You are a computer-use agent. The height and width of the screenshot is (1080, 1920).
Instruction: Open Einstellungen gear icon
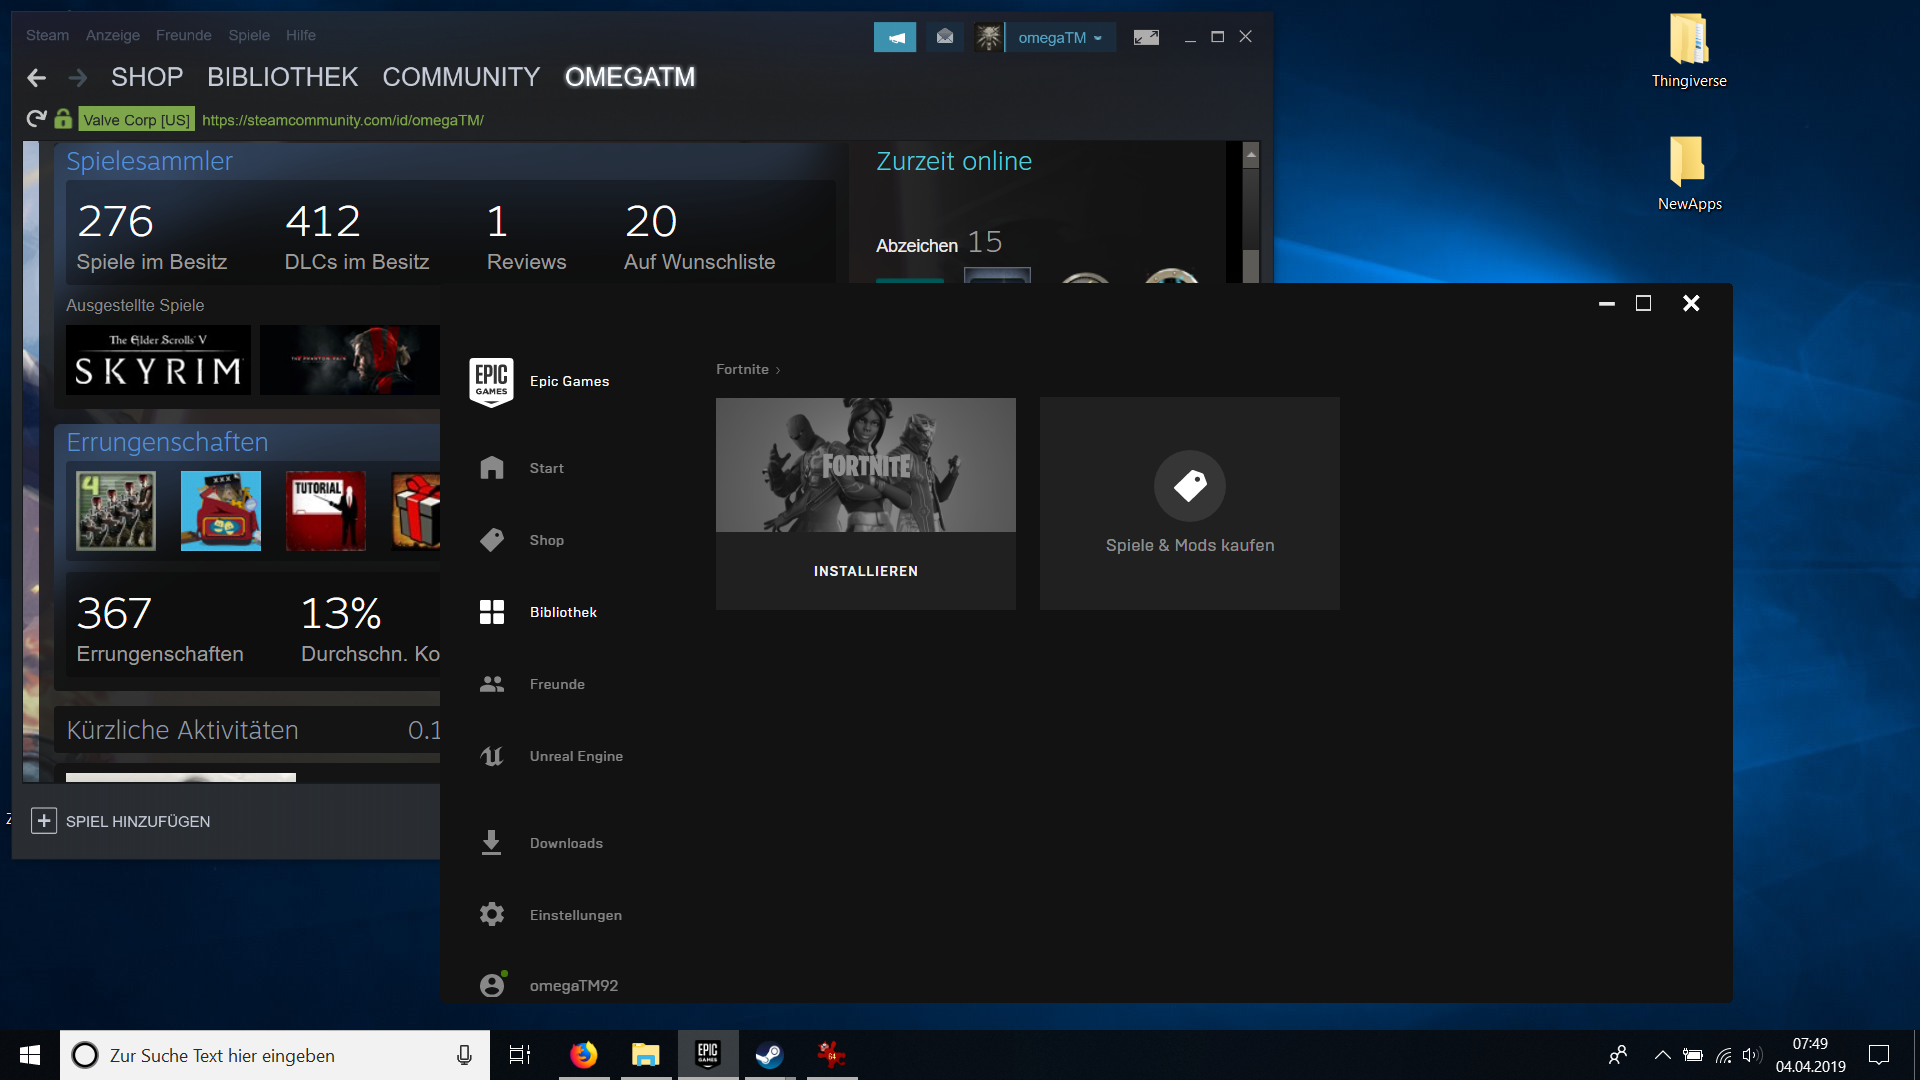[x=492, y=914]
